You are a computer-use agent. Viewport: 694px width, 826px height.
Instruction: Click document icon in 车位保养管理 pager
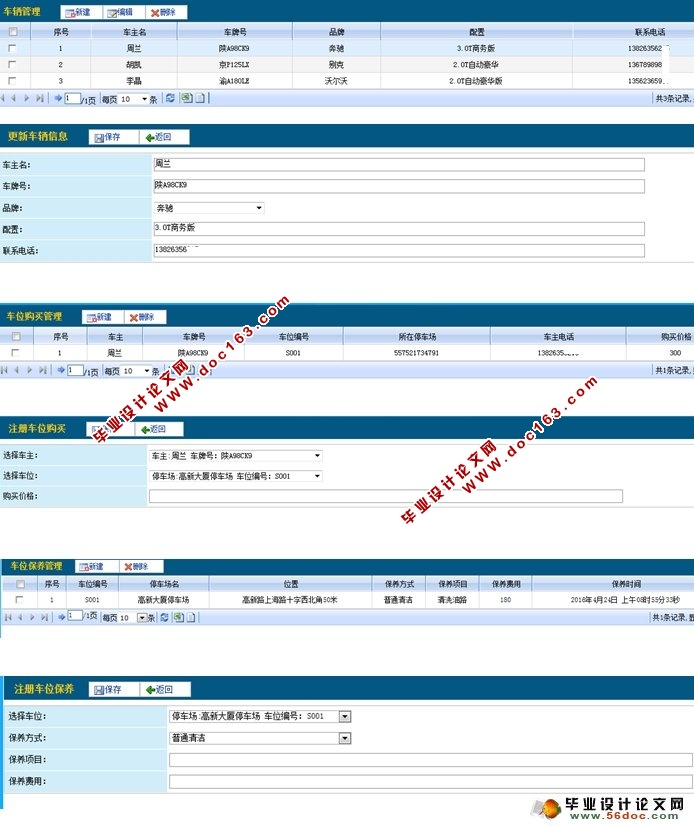point(191,617)
